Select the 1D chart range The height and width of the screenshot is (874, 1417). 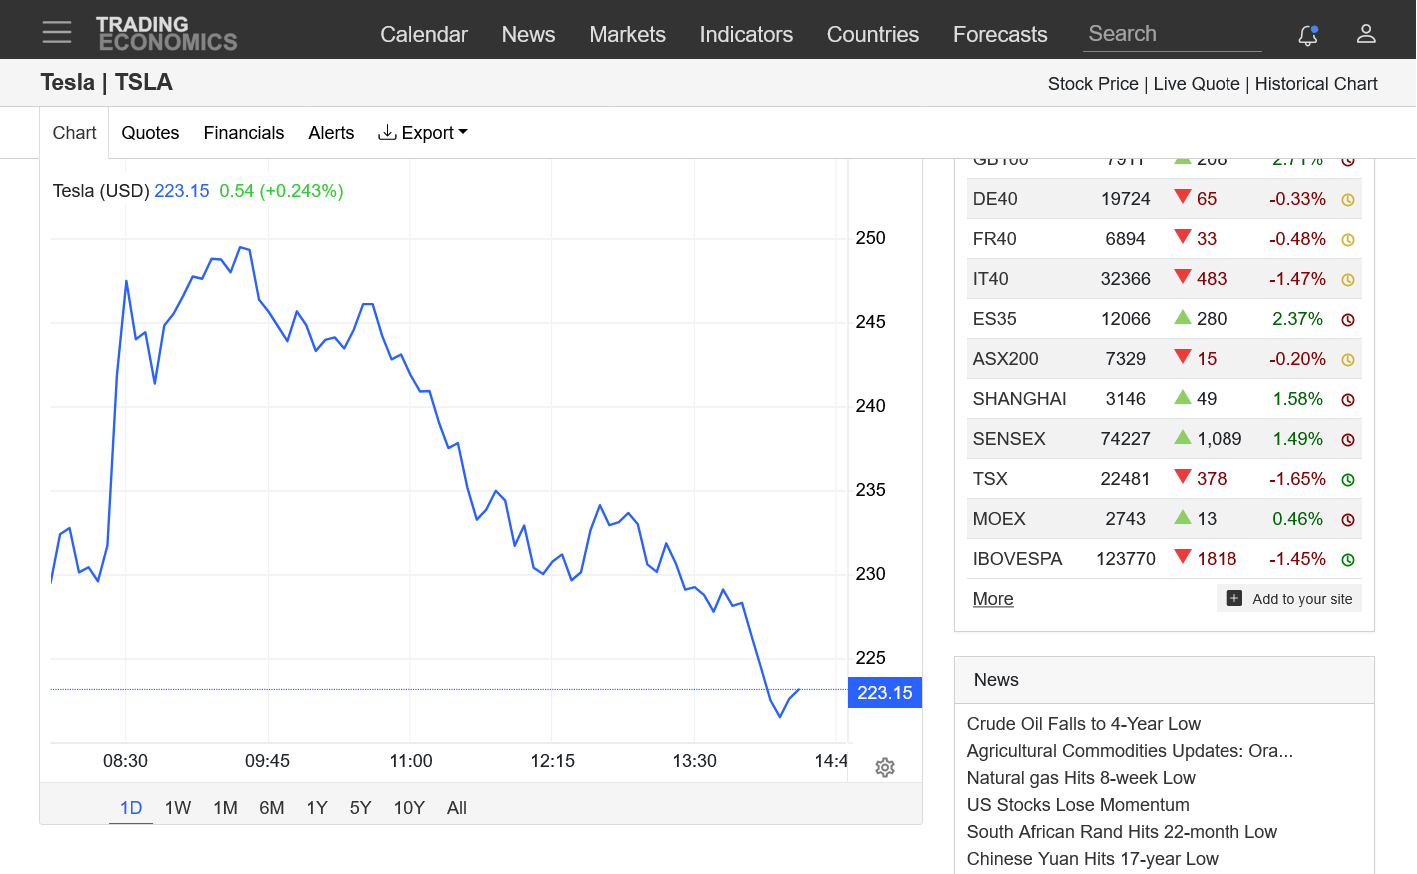click(x=131, y=808)
